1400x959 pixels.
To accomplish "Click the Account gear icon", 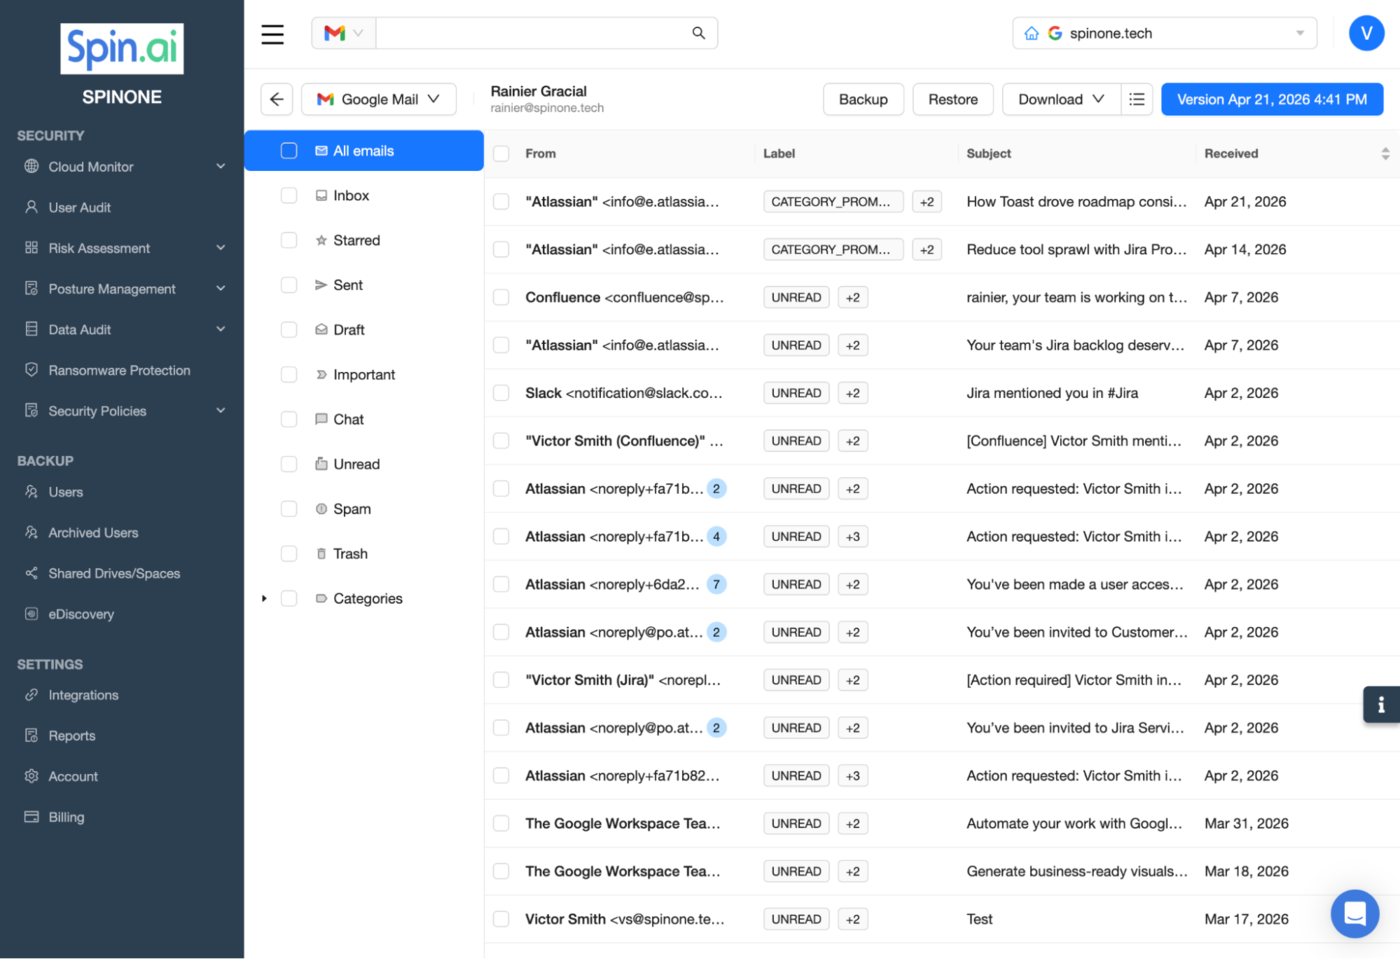I will pos(31,777).
